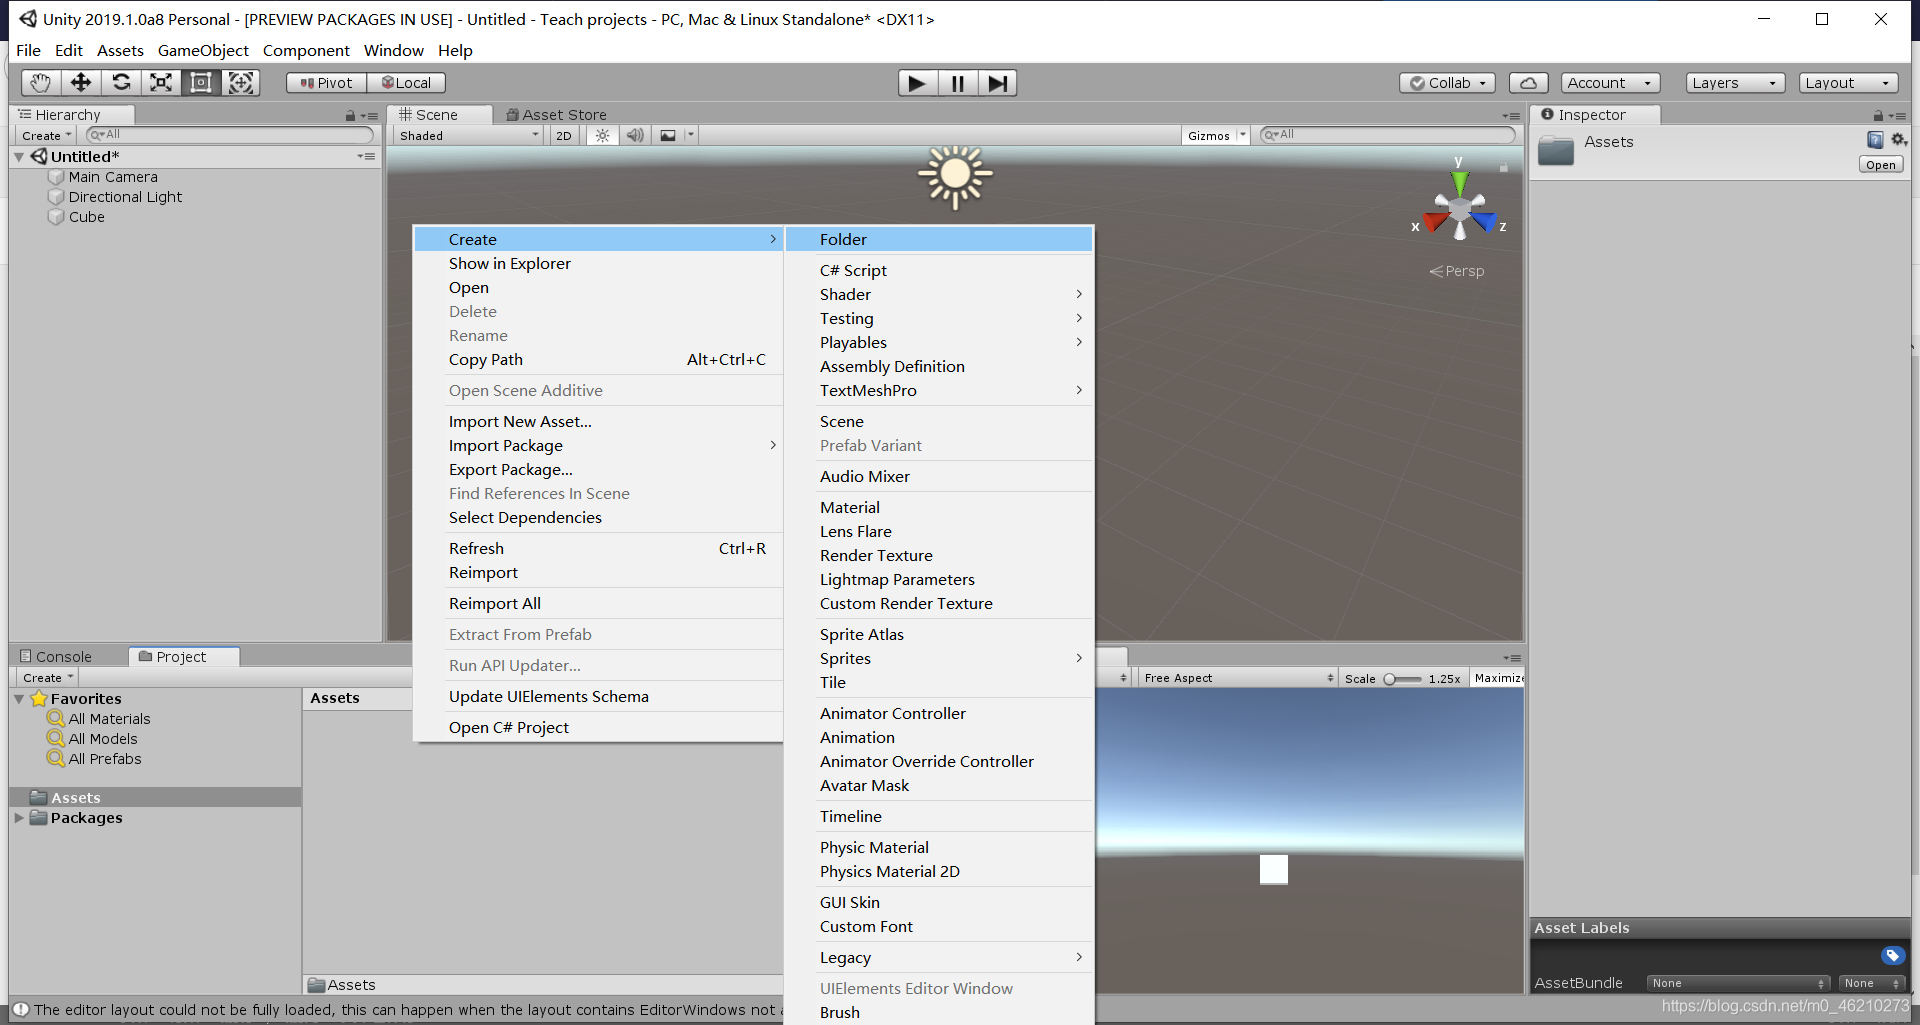Open the GameObject menu

click(x=203, y=50)
